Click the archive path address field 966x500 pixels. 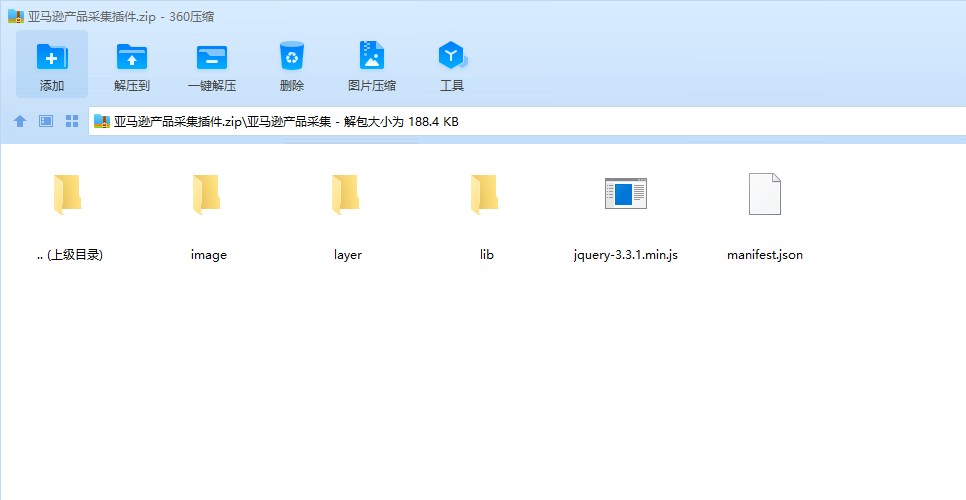527,121
